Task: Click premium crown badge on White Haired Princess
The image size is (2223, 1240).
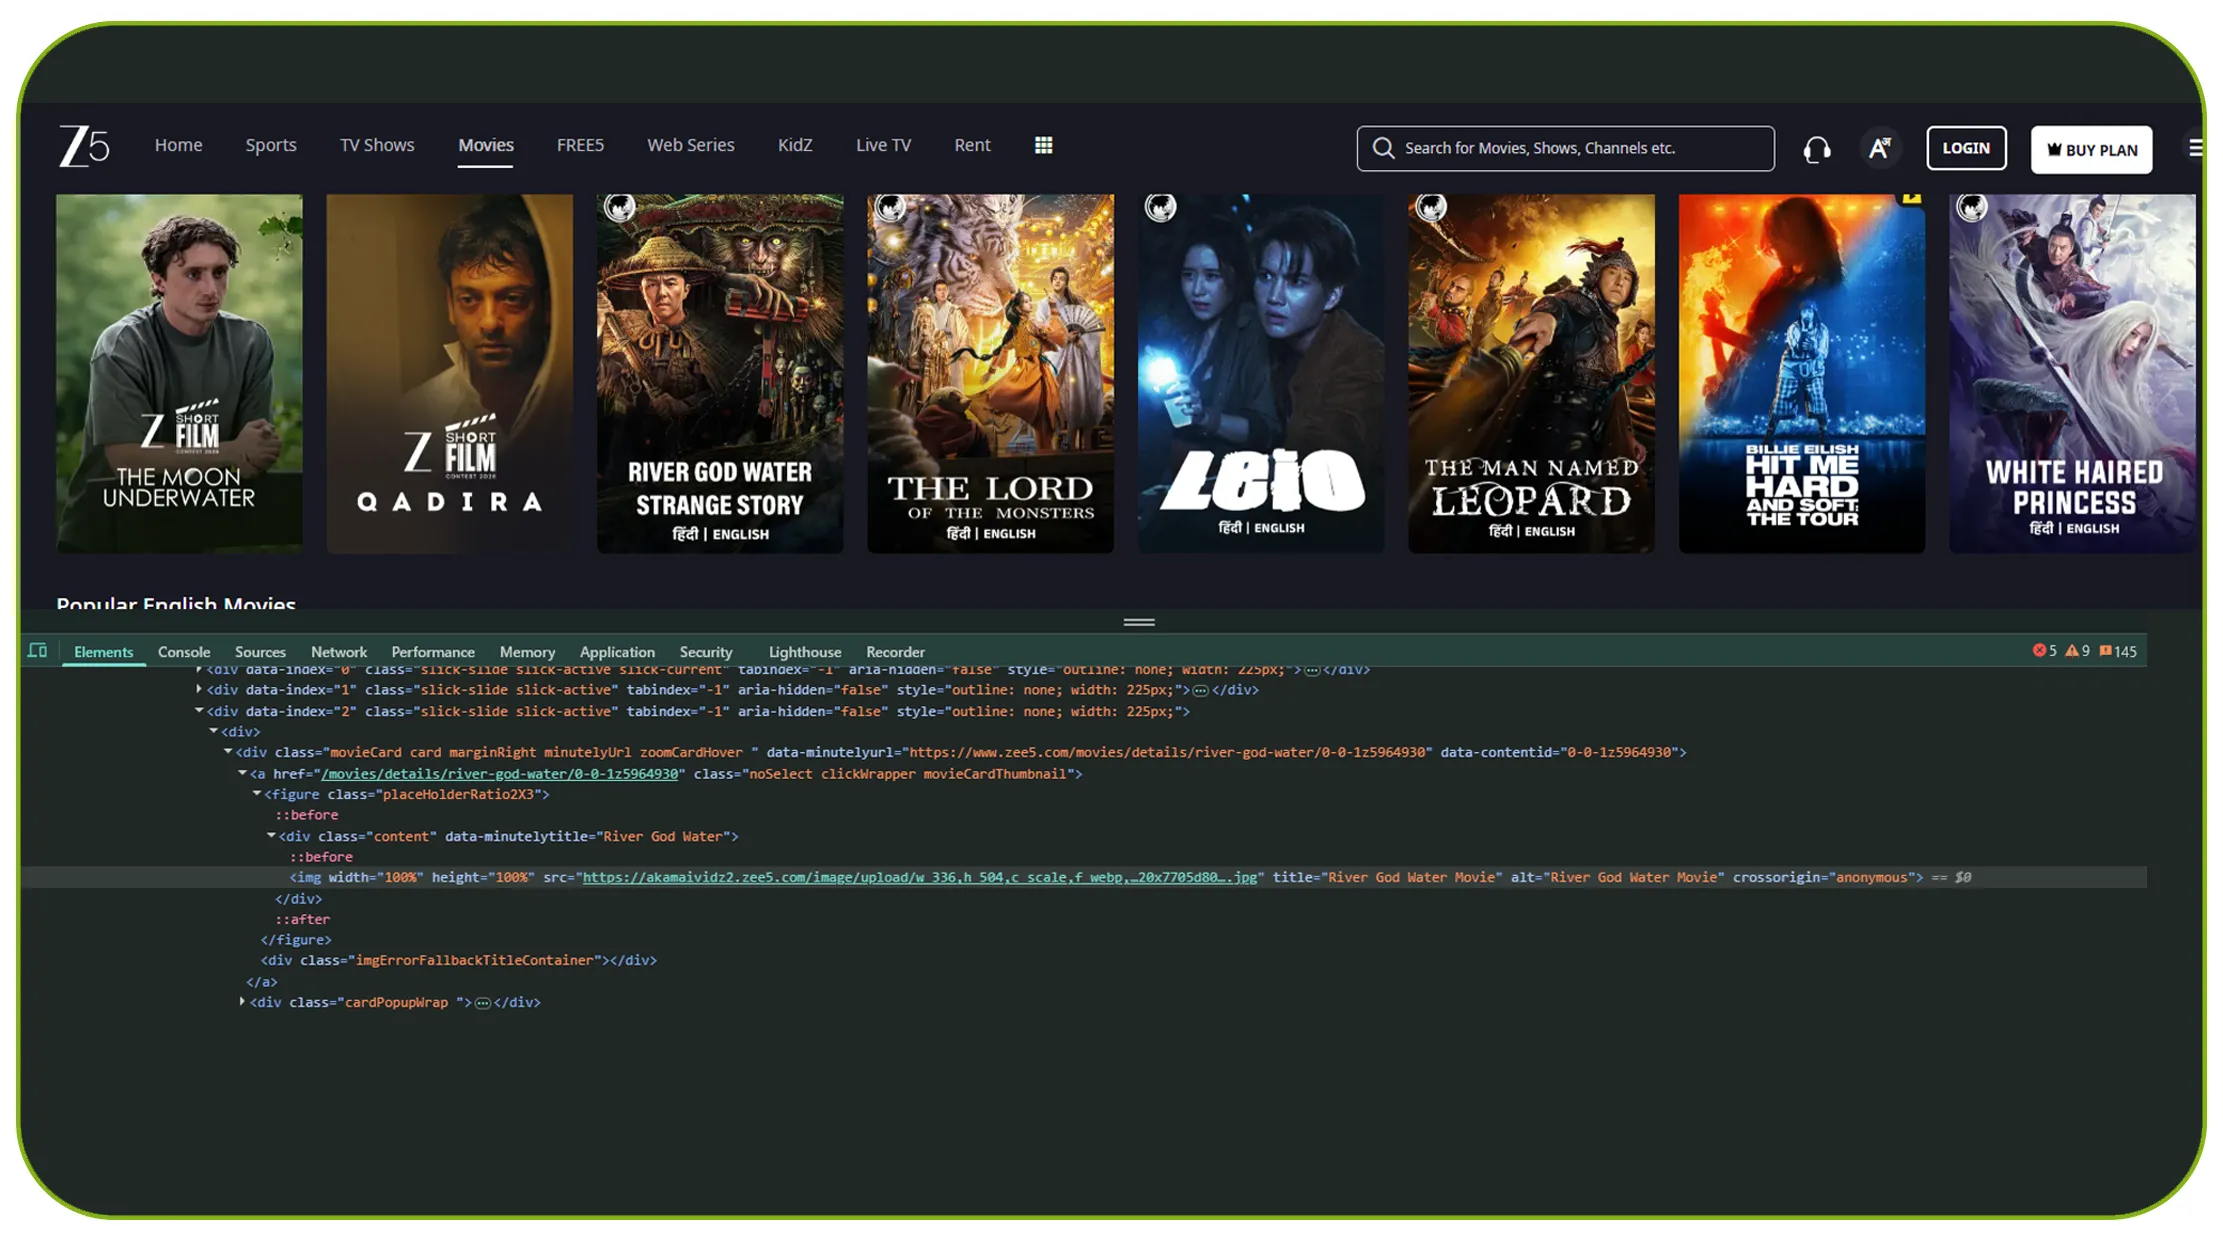Action: tap(1972, 207)
